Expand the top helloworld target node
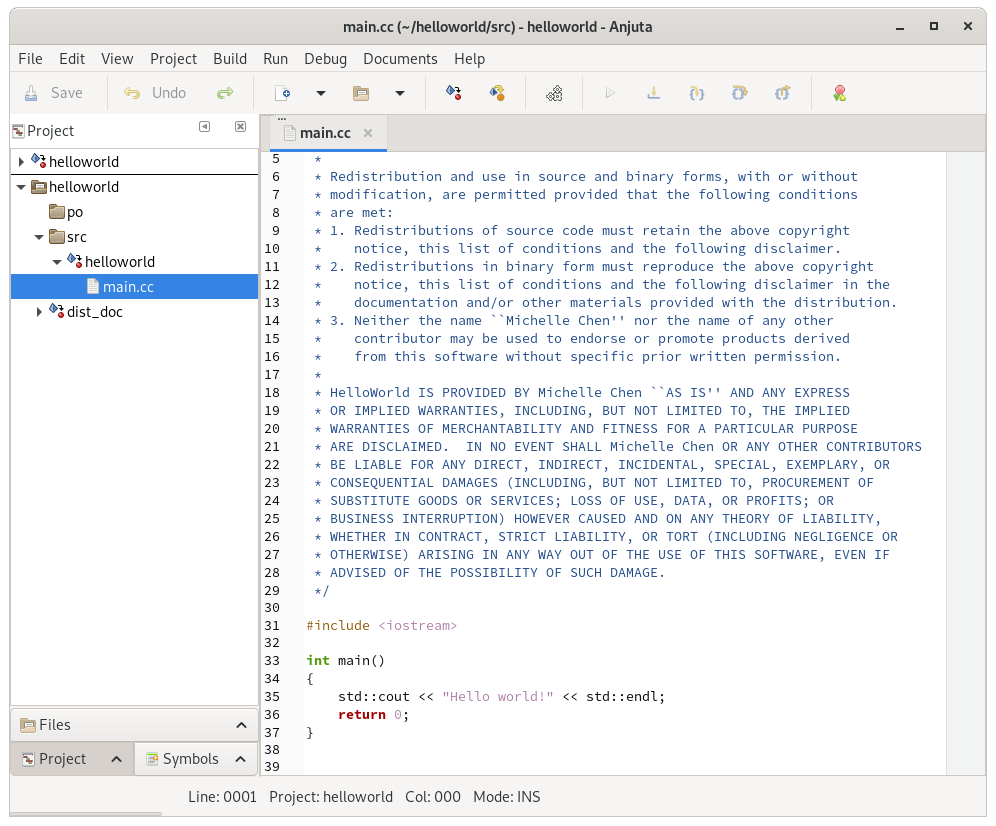The image size is (996, 826). click(21, 161)
